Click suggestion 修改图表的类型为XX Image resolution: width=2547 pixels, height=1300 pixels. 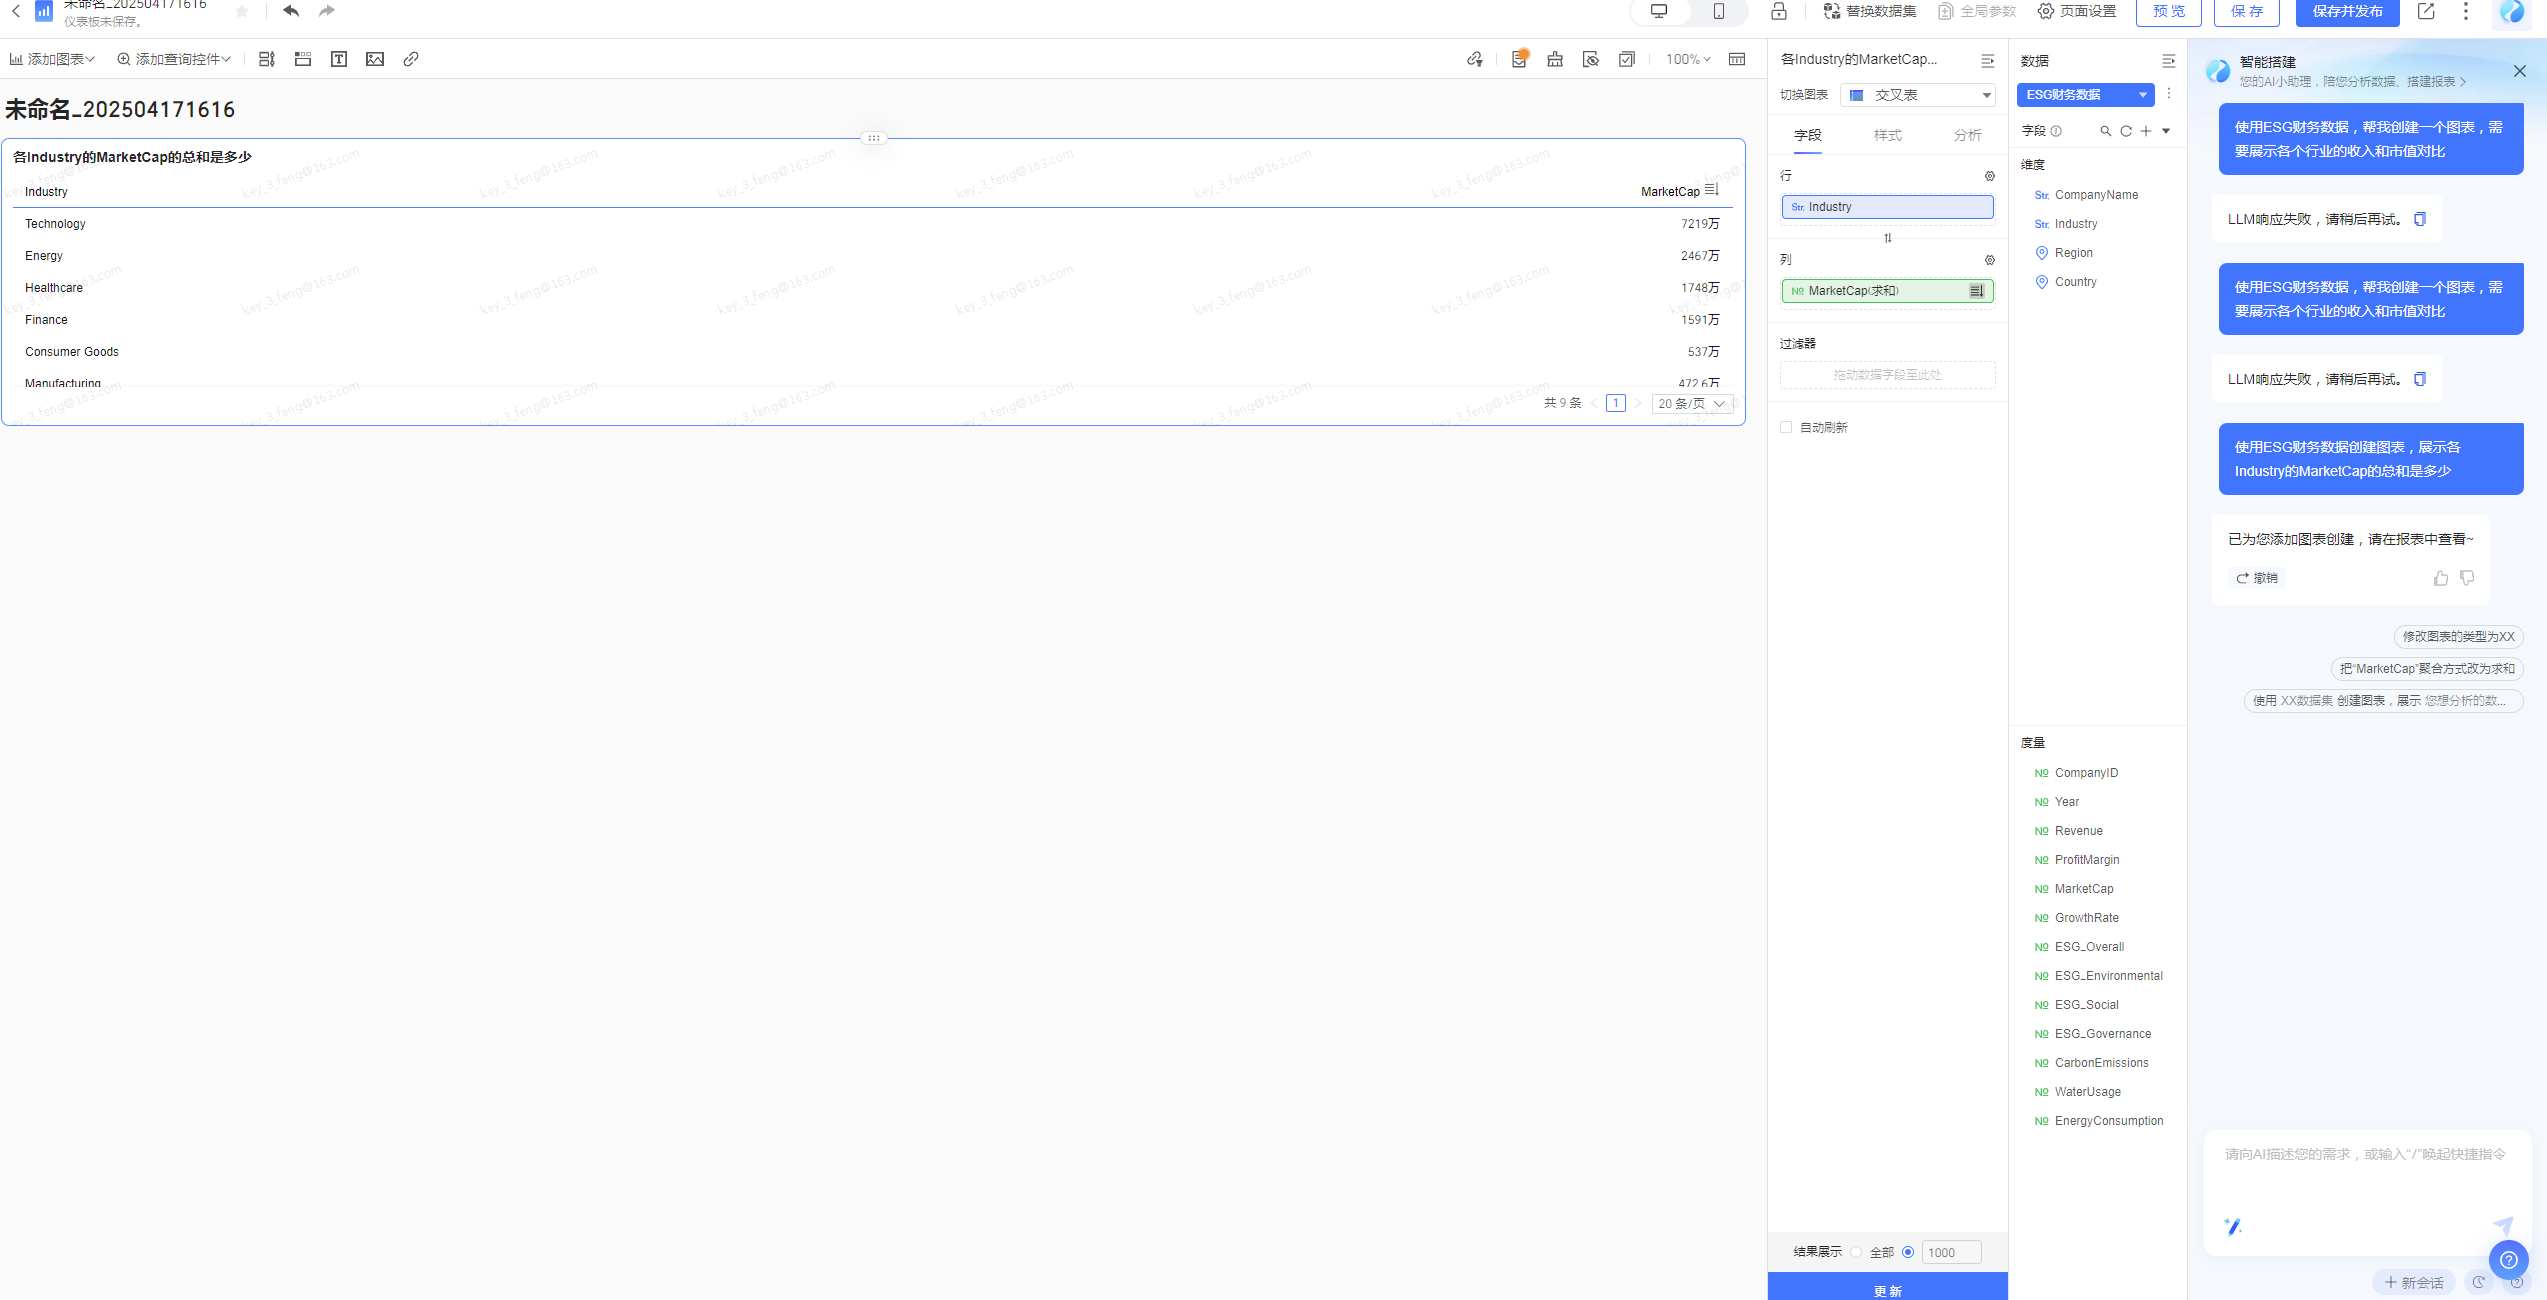click(2458, 637)
